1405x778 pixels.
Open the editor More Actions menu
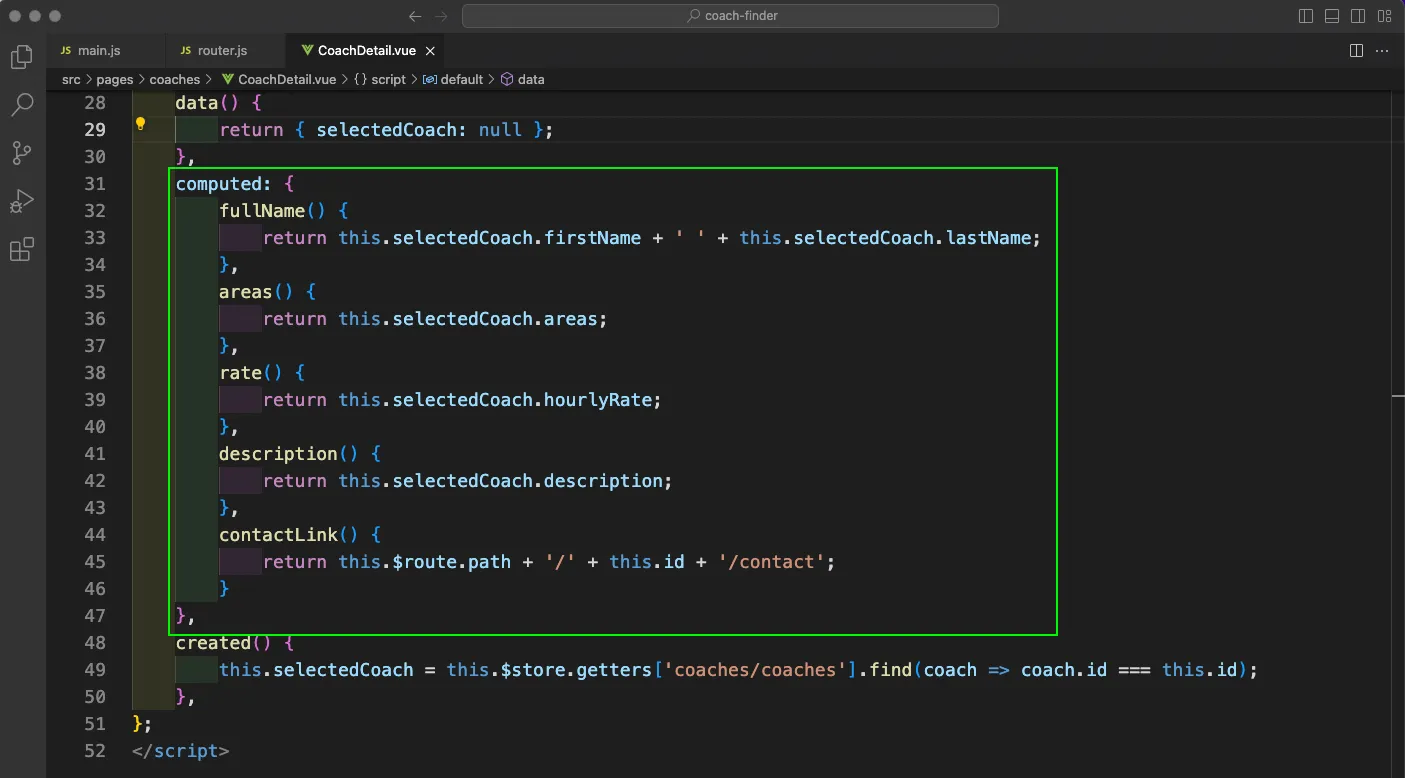tap(1383, 50)
